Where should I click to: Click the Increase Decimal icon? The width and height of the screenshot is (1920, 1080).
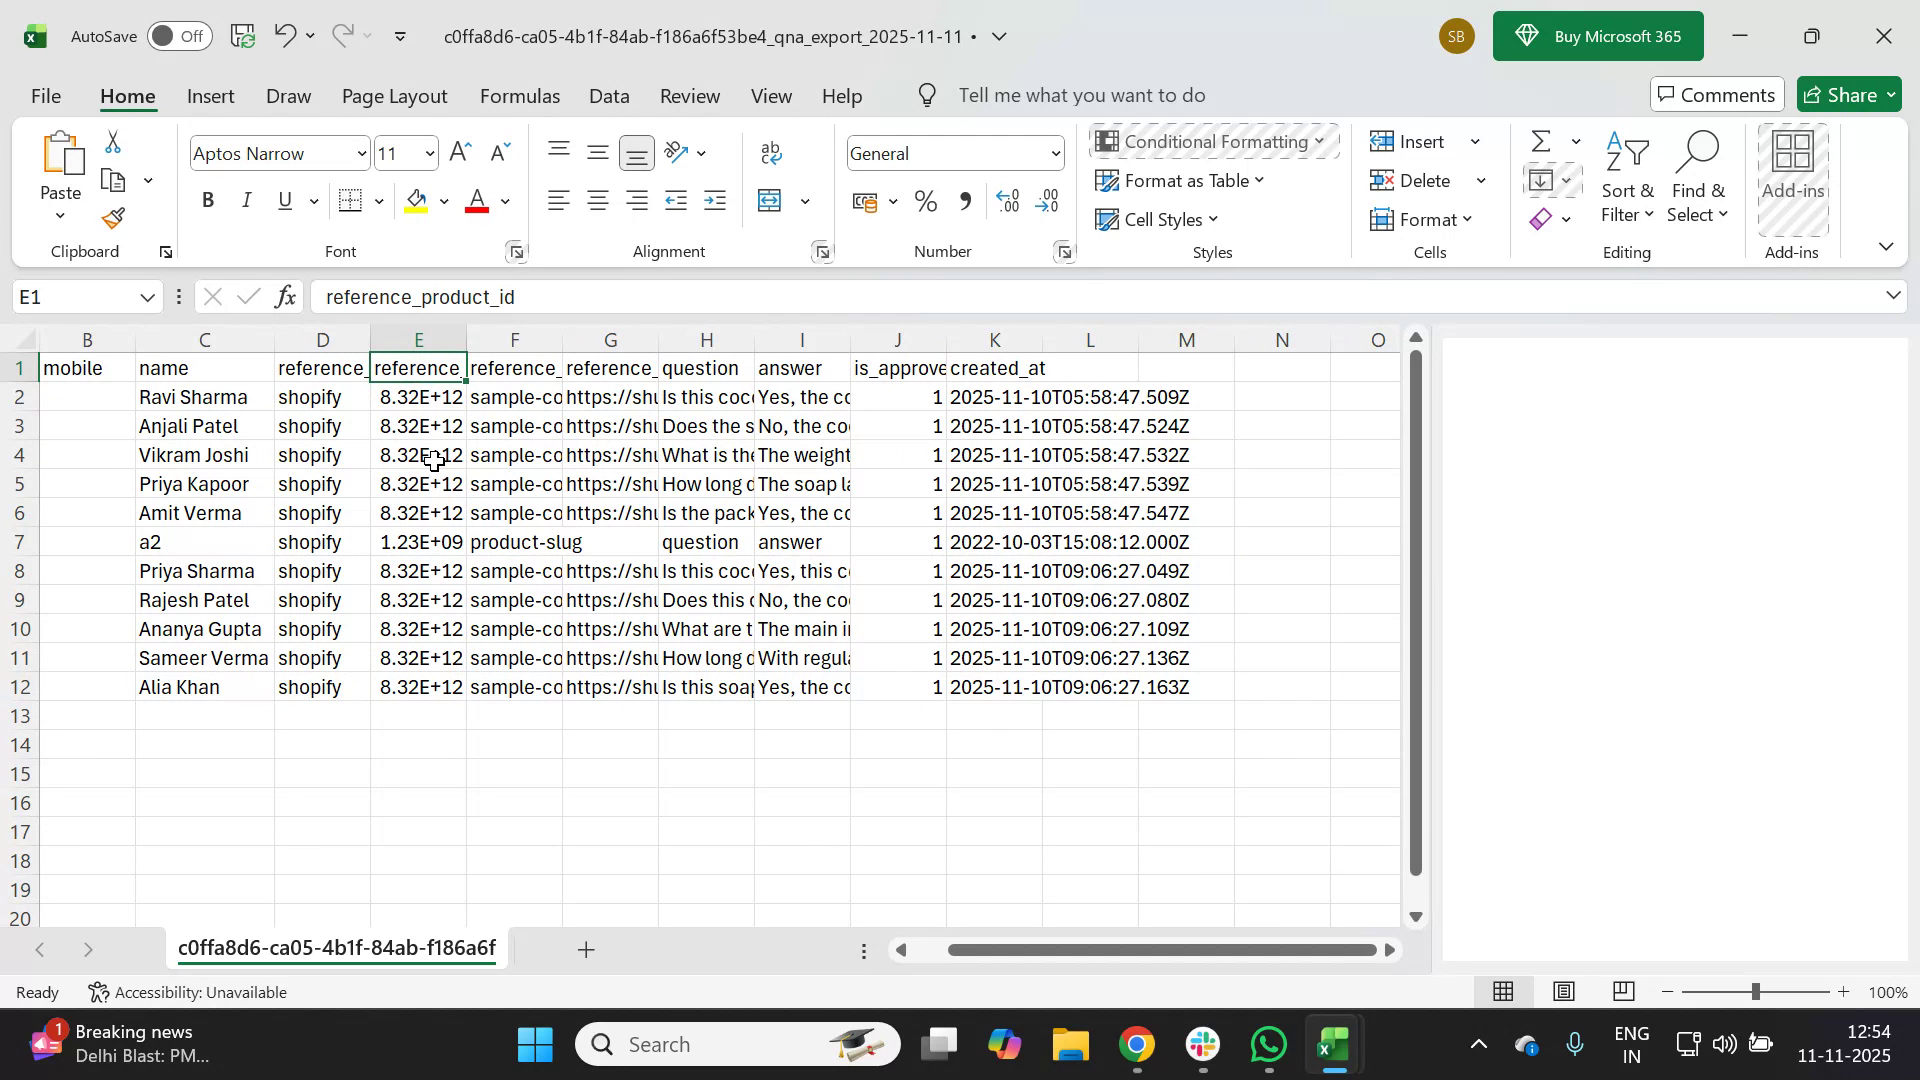point(1008,200)
